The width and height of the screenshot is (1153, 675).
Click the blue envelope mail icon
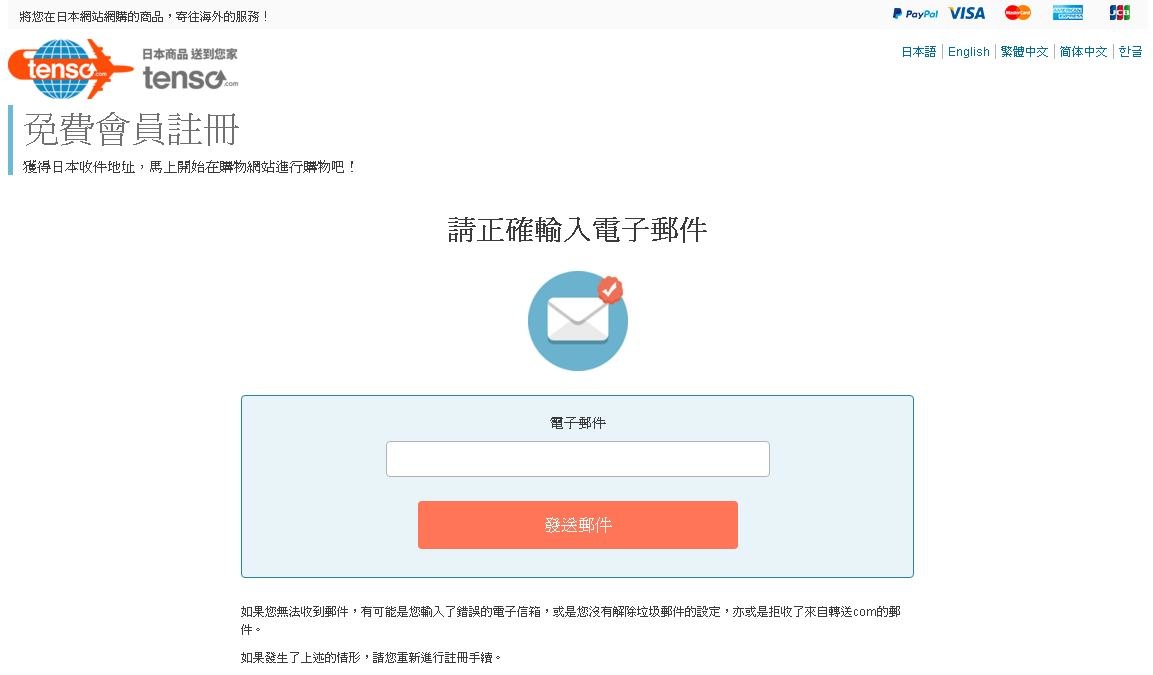coord(578,321)
